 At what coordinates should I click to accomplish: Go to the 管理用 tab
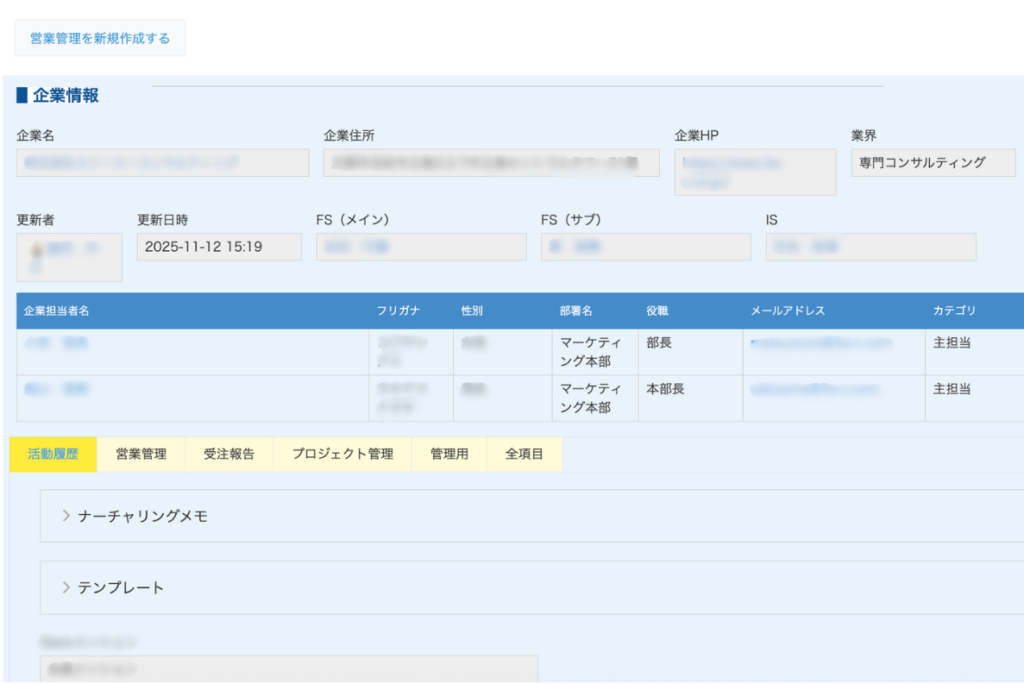(449, 454)
